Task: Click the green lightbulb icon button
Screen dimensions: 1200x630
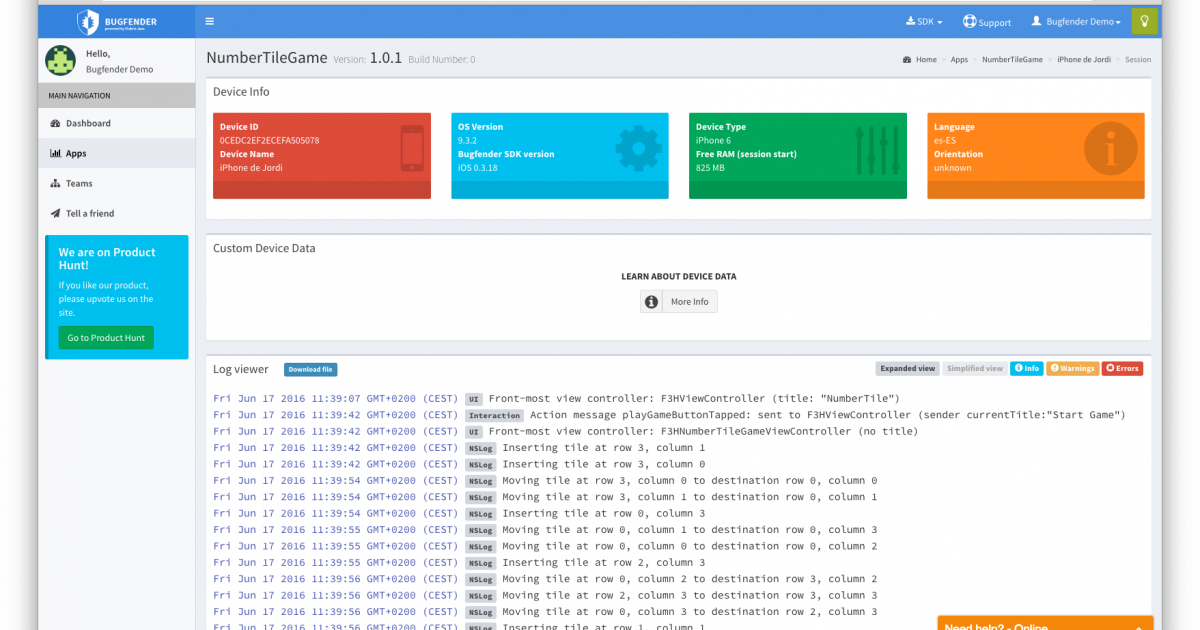Action: point(1144,21)
